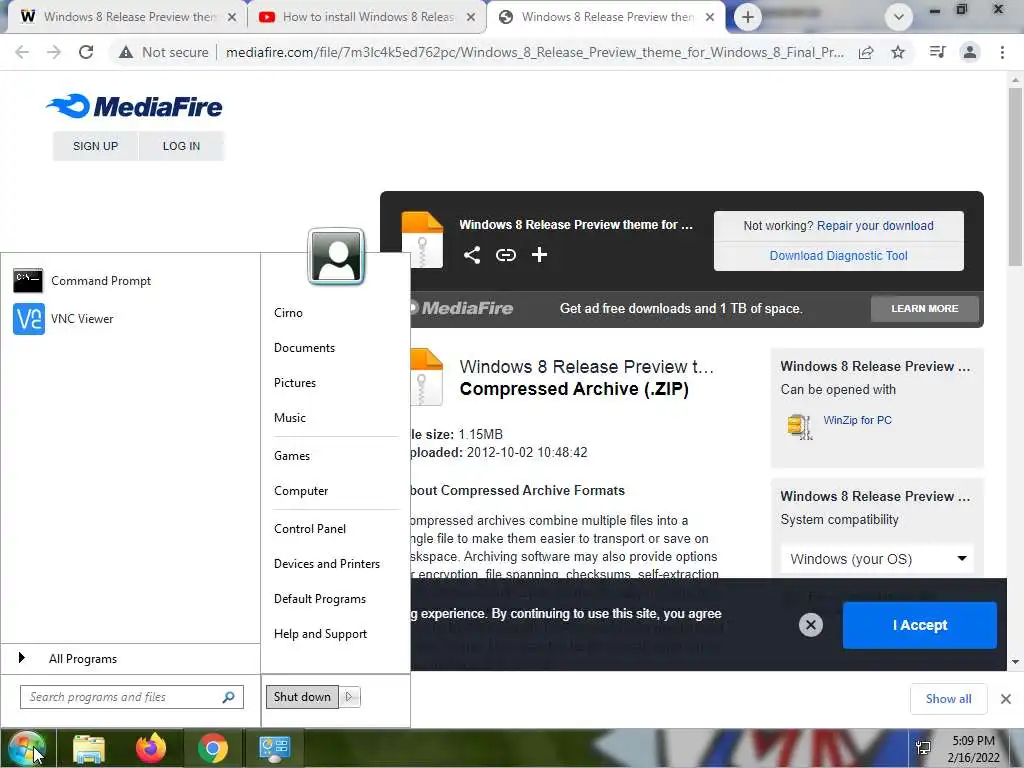Open Devices and Printers

(x=327, y=564)
